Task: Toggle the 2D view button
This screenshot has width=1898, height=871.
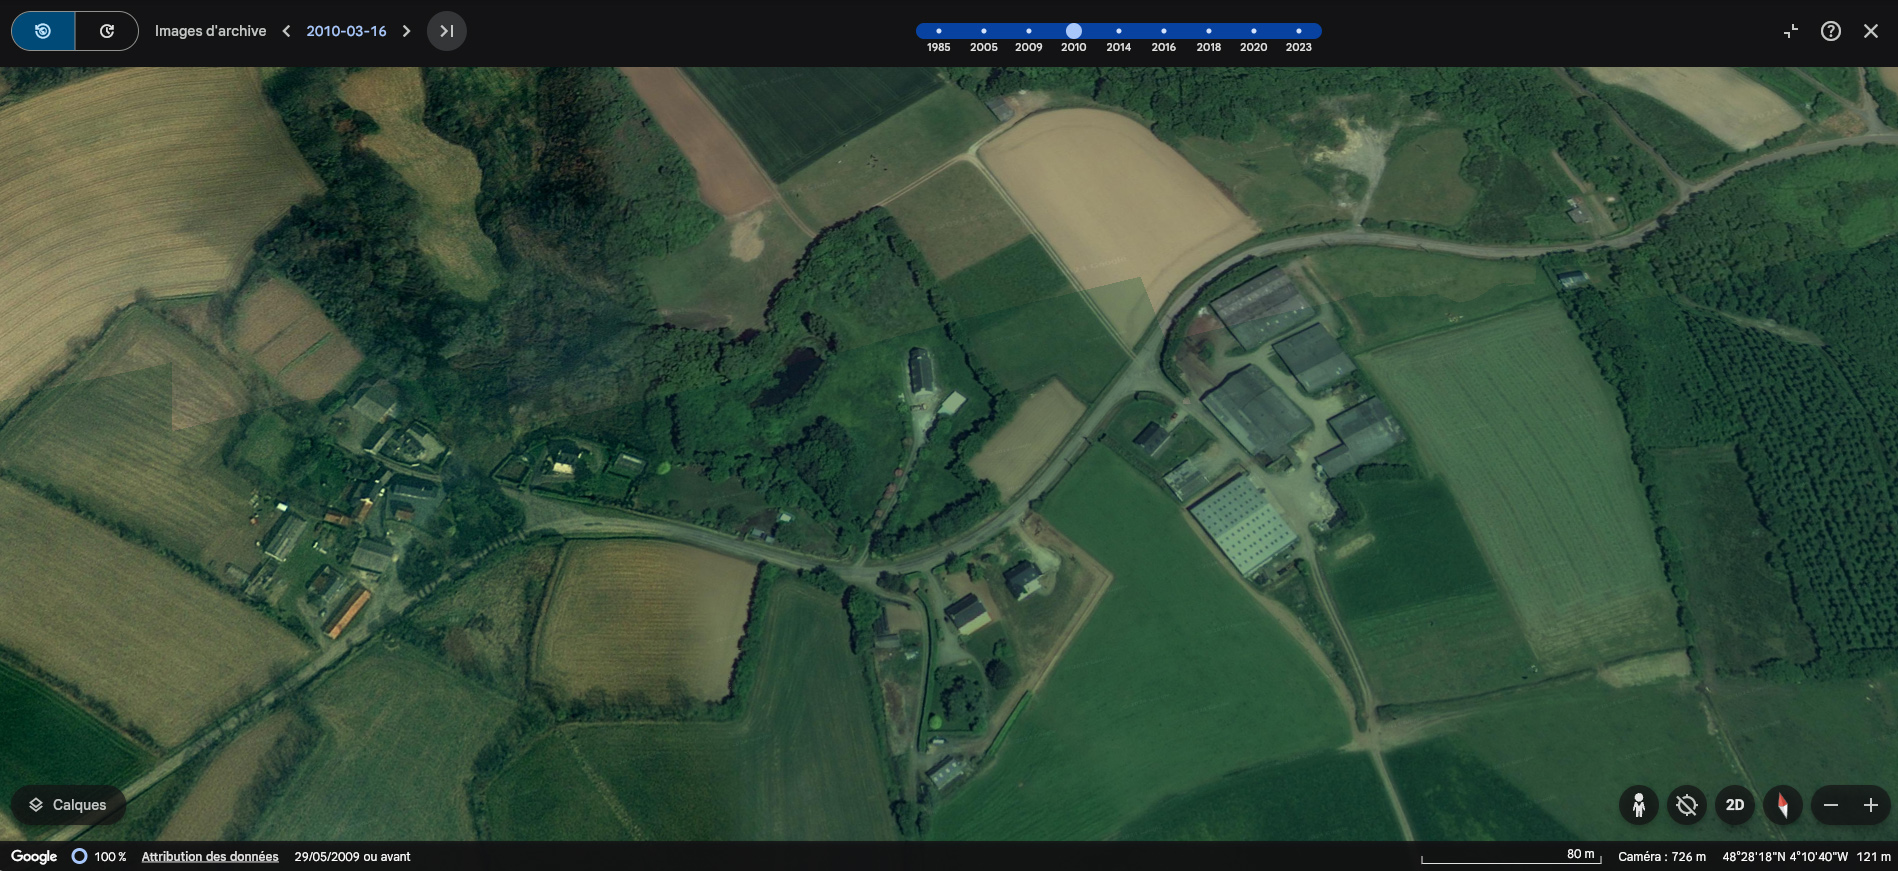Action: [1734, 805]
